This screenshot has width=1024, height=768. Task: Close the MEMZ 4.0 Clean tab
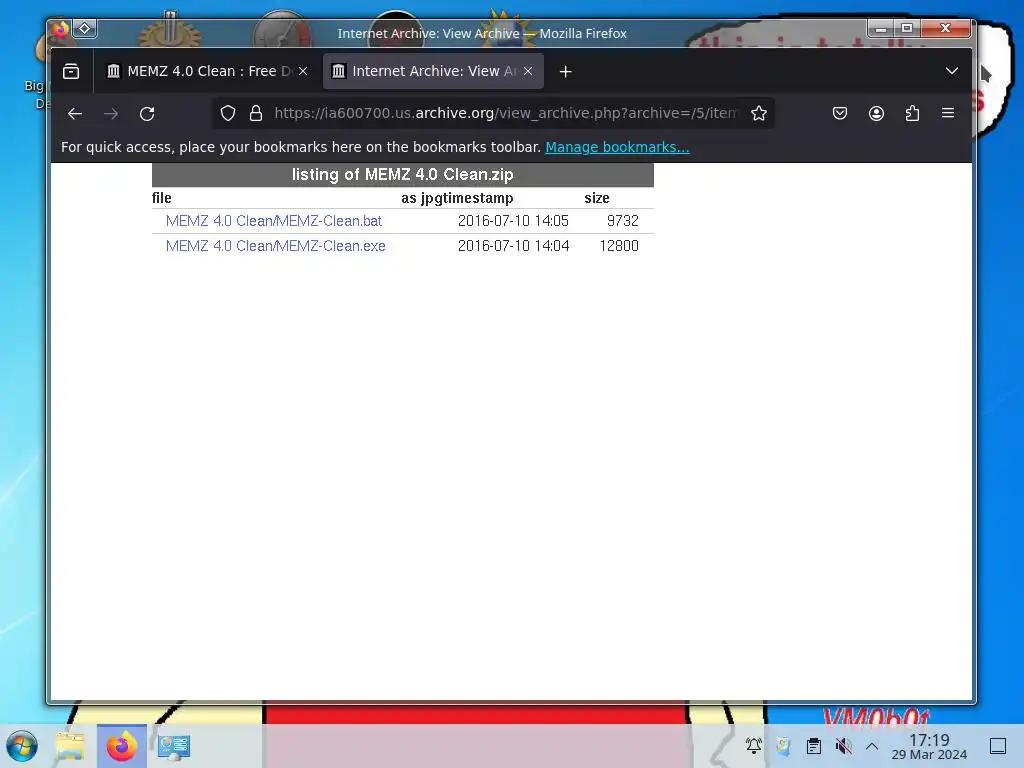click(x=303, y=71)
